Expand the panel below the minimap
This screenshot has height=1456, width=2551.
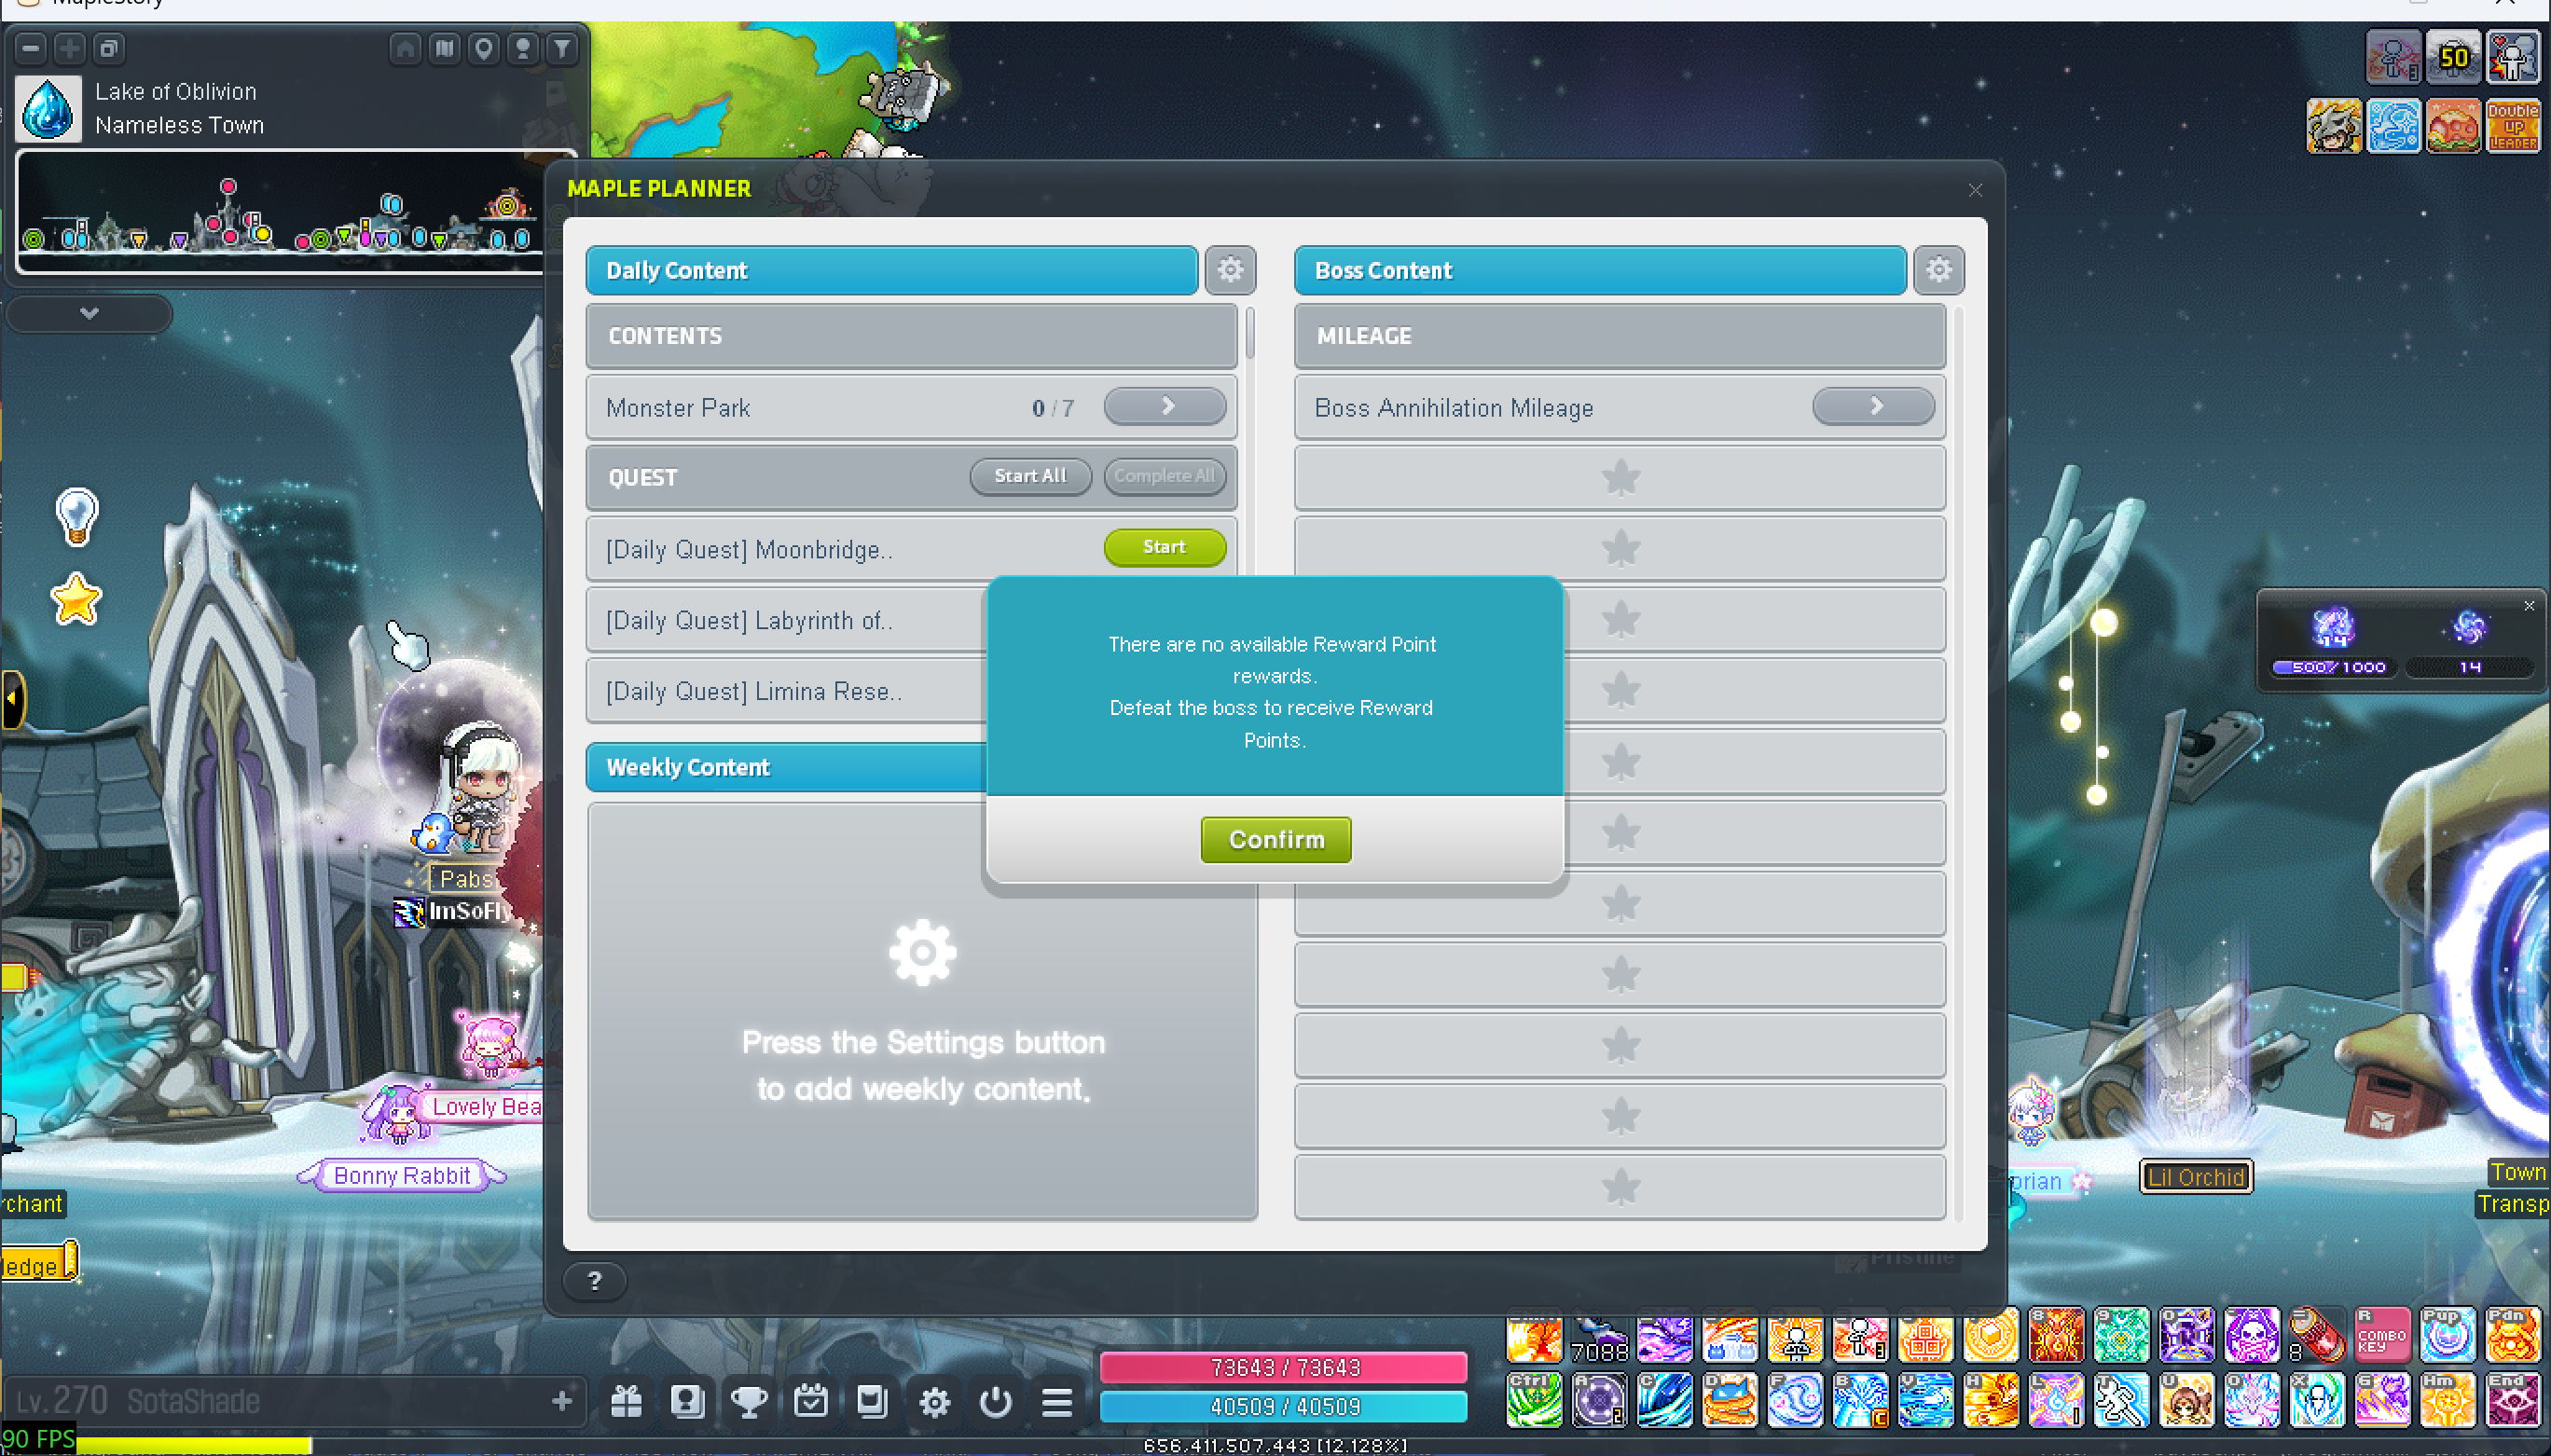pyautogui.click(x=89, y=314)
